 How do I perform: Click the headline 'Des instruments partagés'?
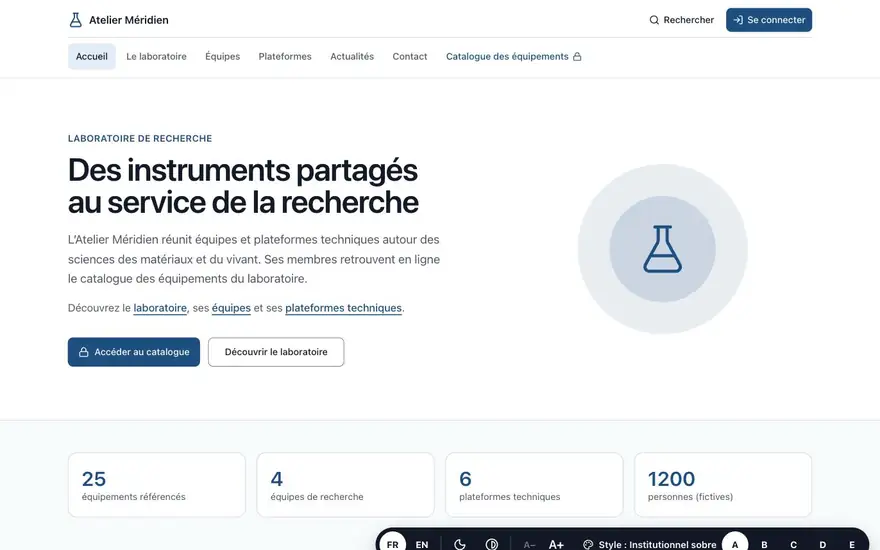(x=242, y=170)
